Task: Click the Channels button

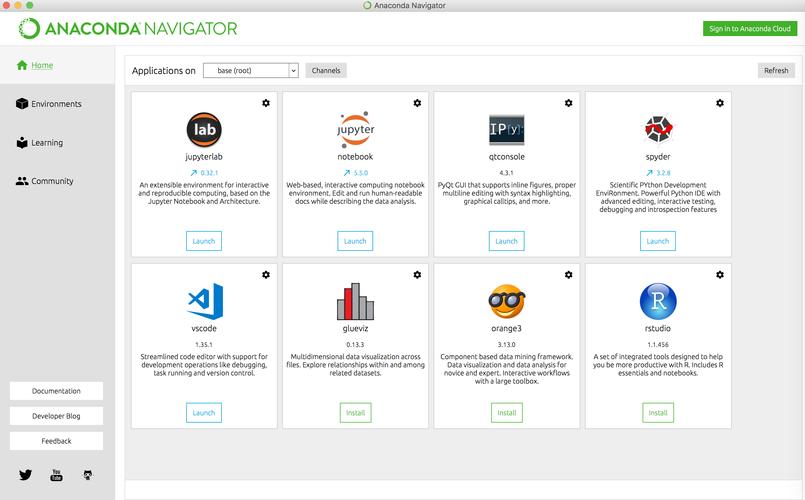Action: pyautogui.click(x=326, y=70)
